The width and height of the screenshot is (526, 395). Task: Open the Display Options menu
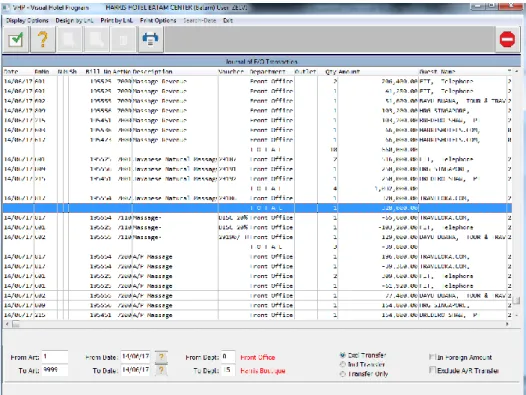pos(27,20)
